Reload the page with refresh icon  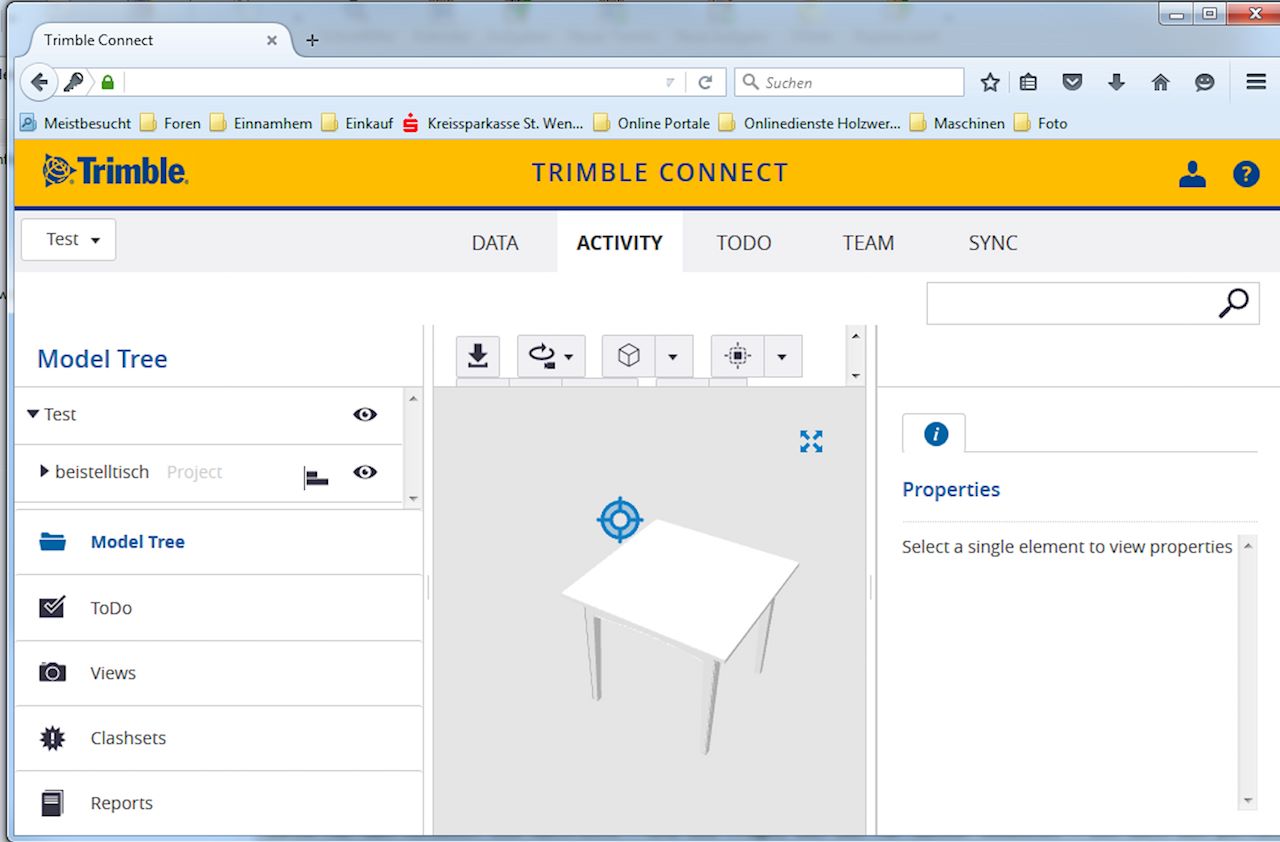pos(705,82)
